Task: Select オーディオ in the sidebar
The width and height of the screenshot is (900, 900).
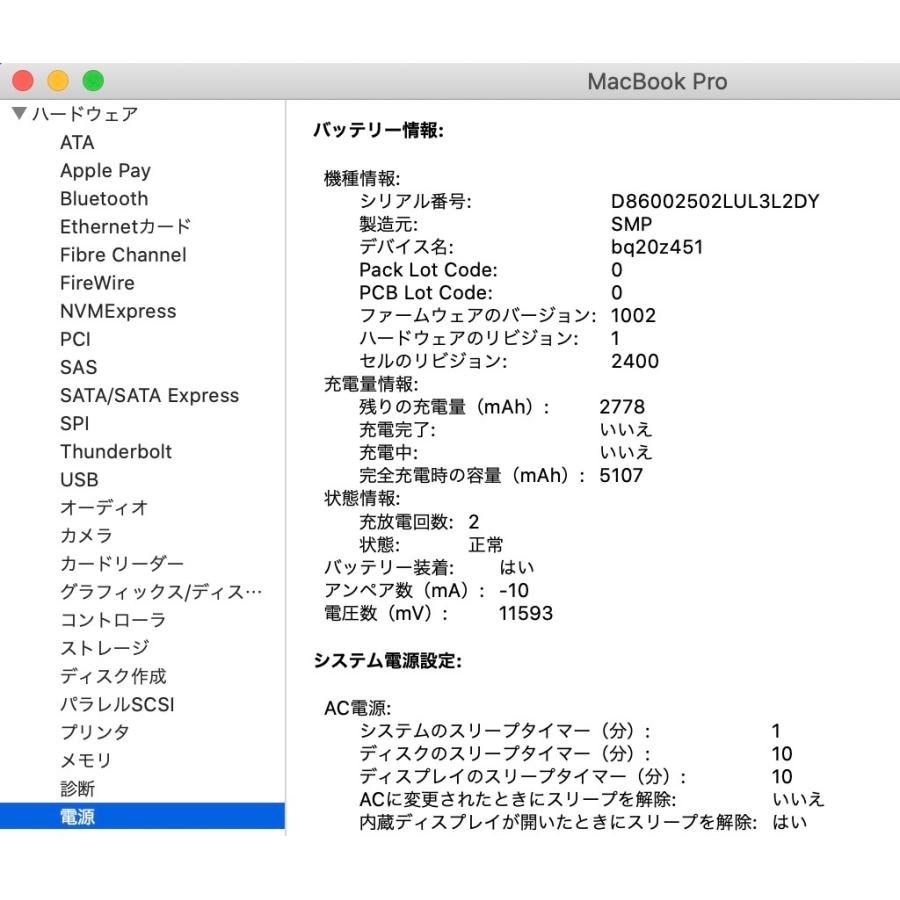Action: click(x=104, y=508)
